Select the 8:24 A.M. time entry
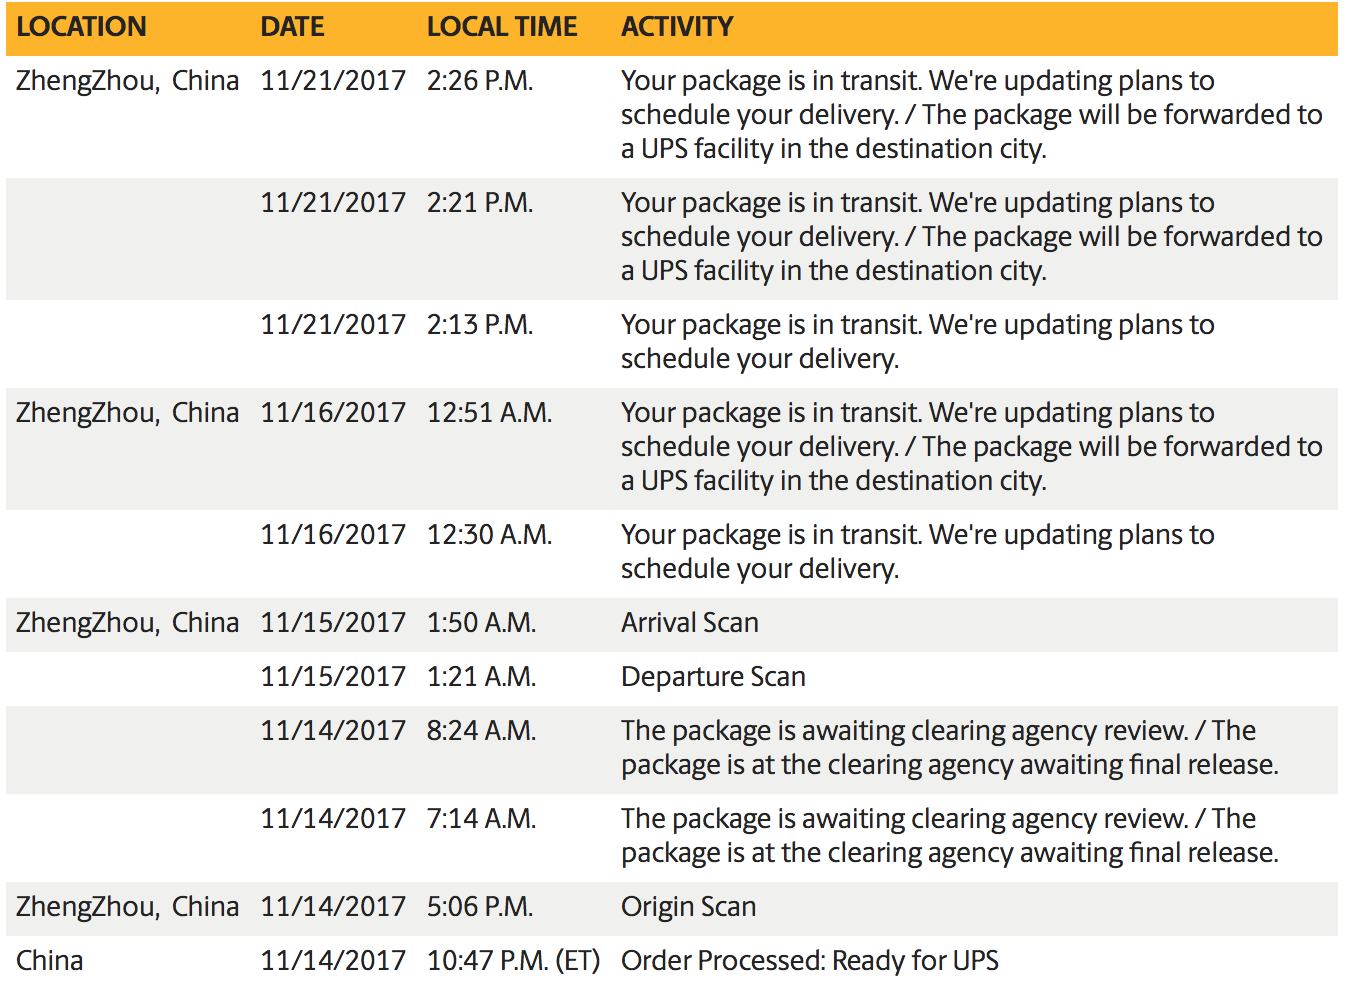Screen dimensions: 1348x1002 tap(482, 731)
